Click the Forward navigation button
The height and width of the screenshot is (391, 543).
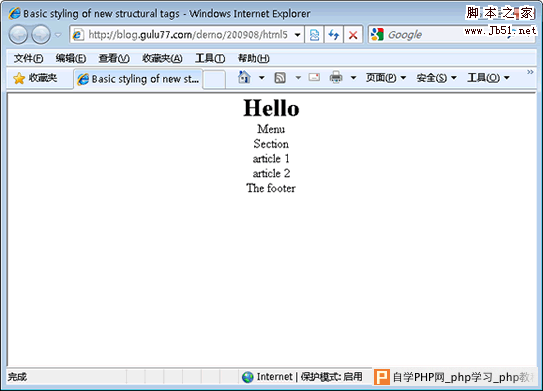click(41, 35)
